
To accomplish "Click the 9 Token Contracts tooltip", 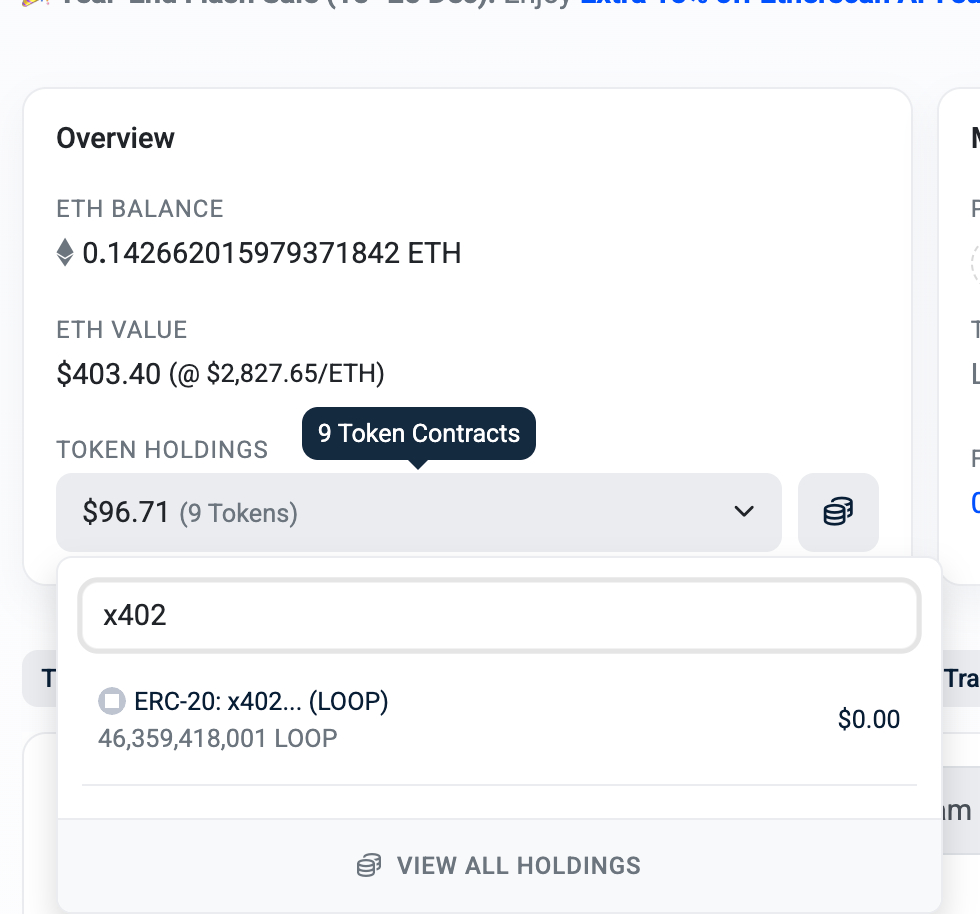I will coord(418,433).
